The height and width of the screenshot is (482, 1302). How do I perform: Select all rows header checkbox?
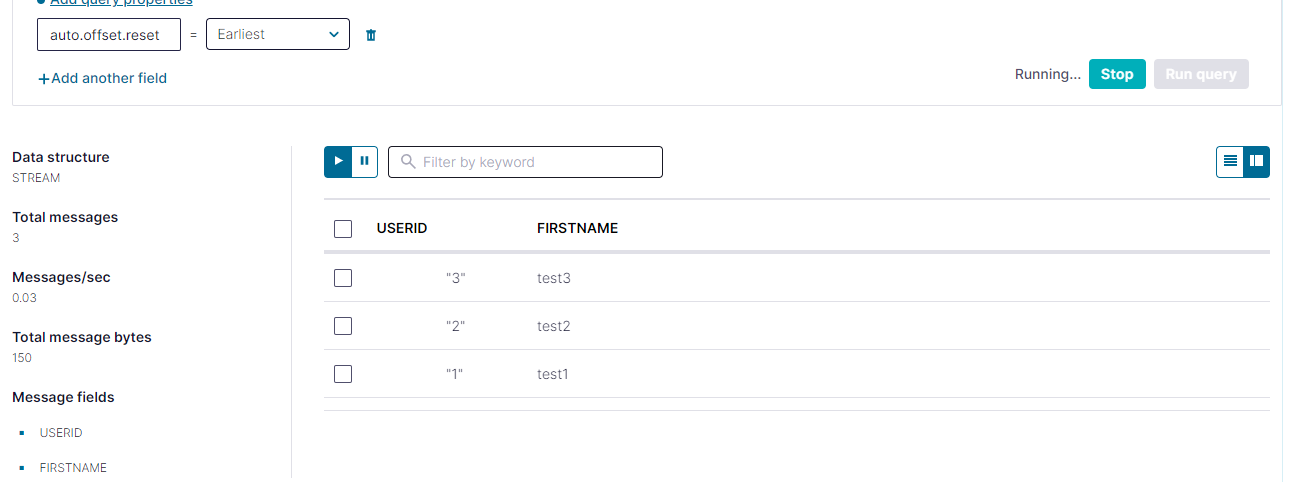tap(343, 229)
